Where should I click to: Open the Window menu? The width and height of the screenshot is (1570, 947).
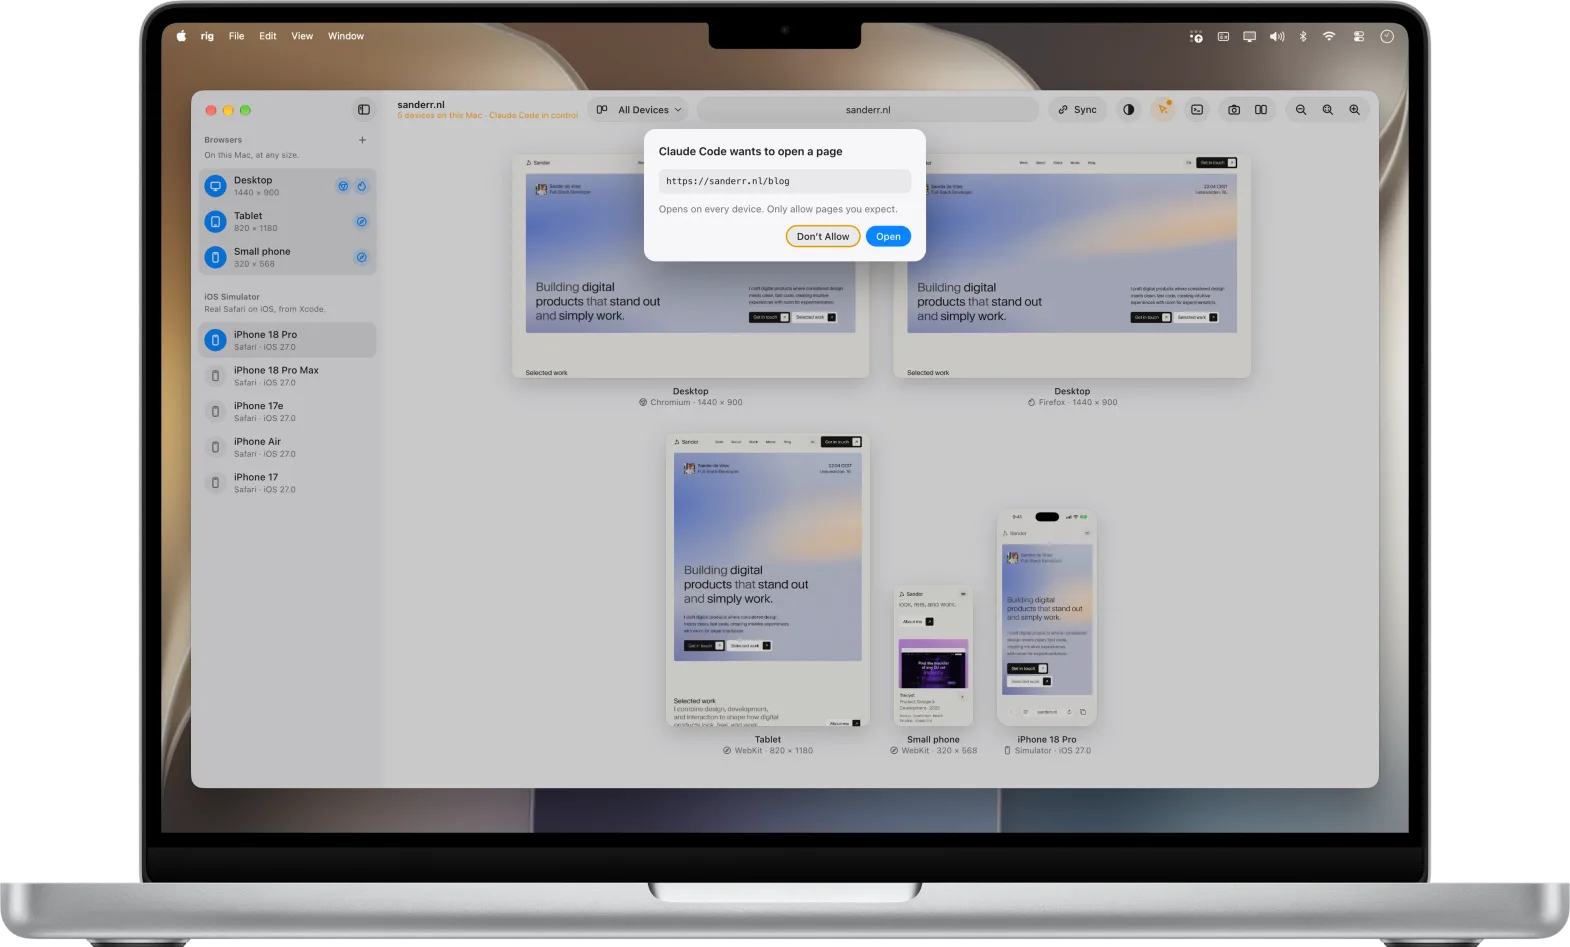(346, 36)
